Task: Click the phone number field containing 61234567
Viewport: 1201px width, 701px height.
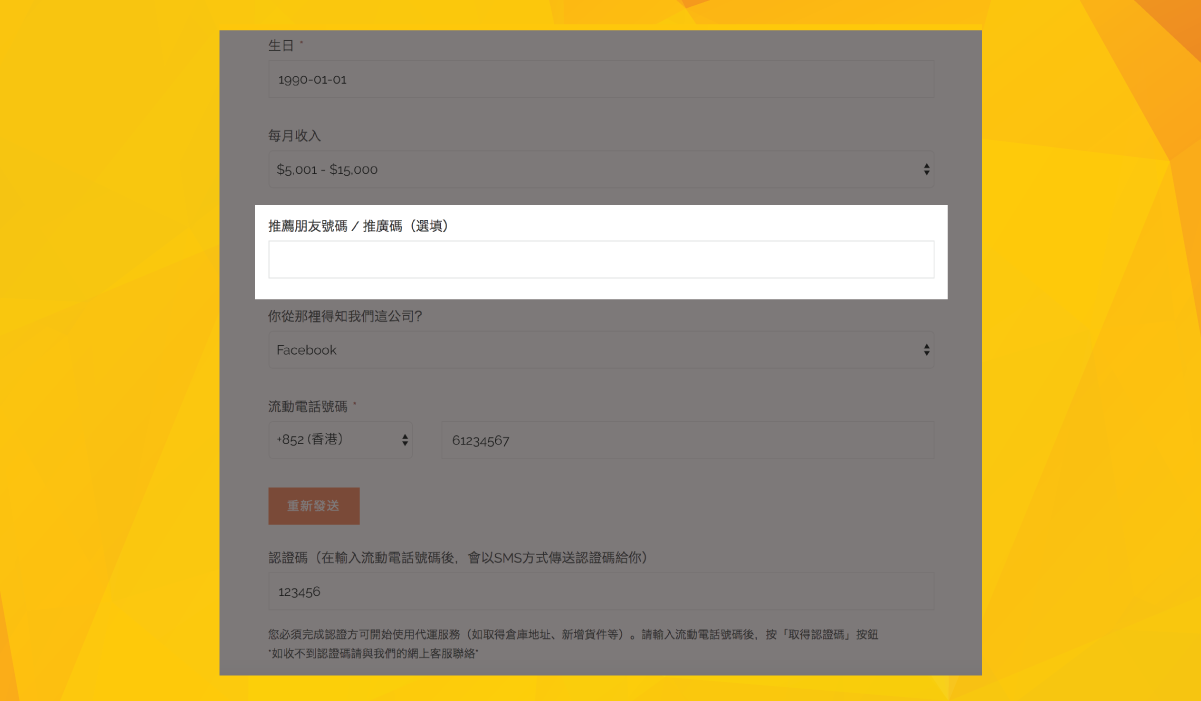Action: pos(687,440)
